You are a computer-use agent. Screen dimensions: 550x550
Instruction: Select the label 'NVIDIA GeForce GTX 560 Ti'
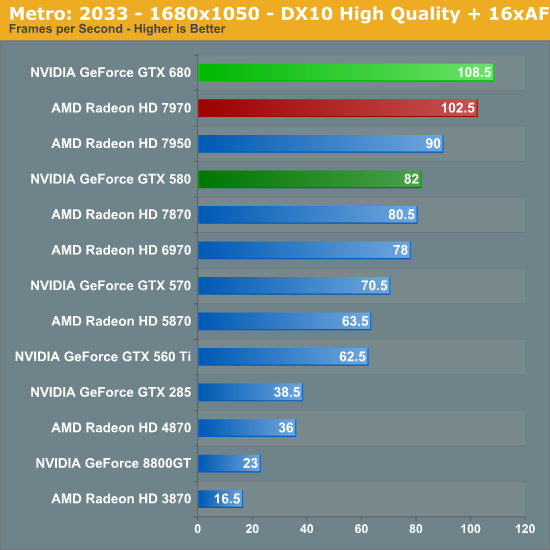(103, 357)
